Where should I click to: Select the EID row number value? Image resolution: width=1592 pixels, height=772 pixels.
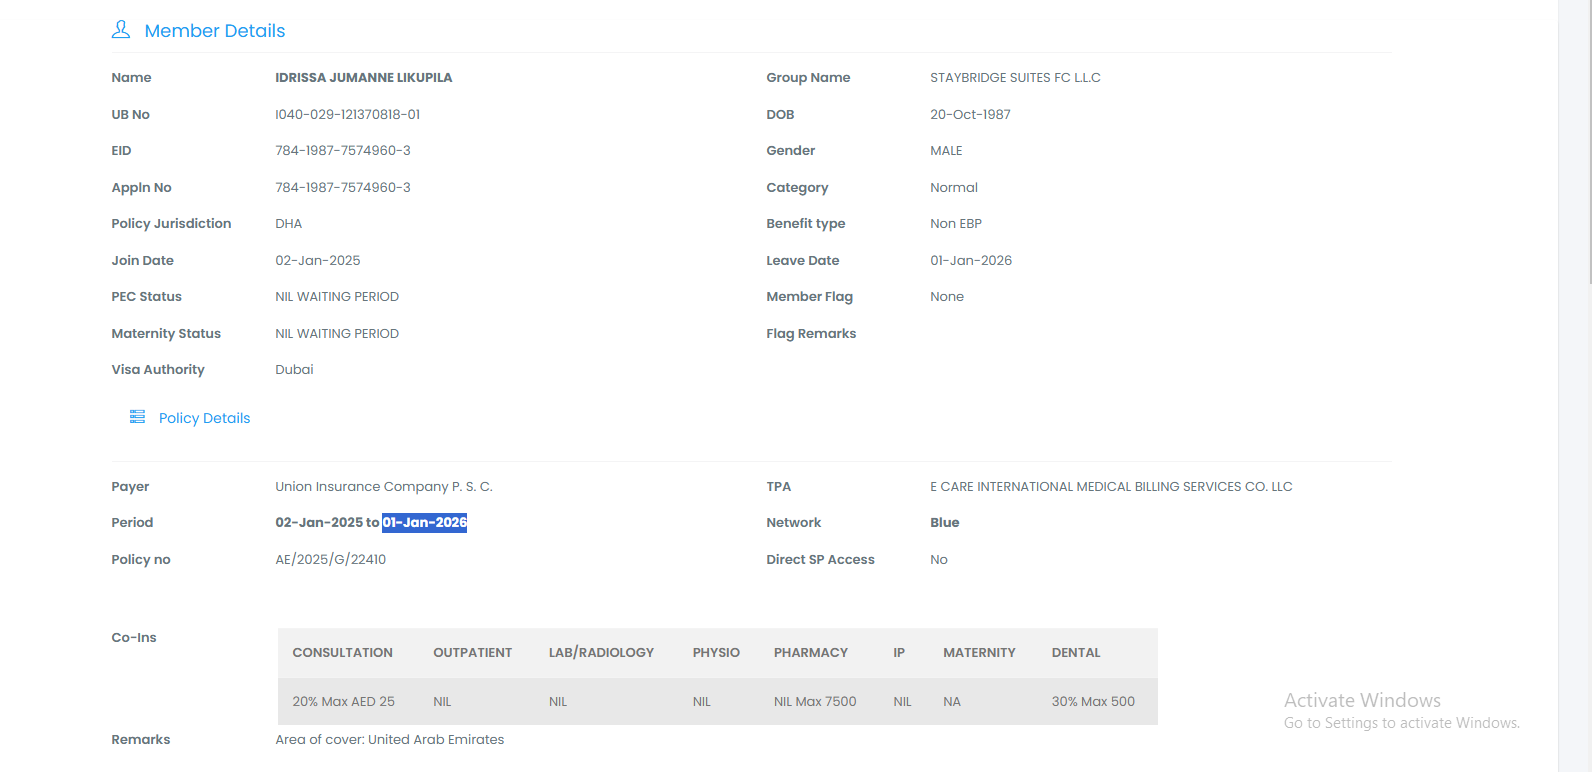(342, 151)
